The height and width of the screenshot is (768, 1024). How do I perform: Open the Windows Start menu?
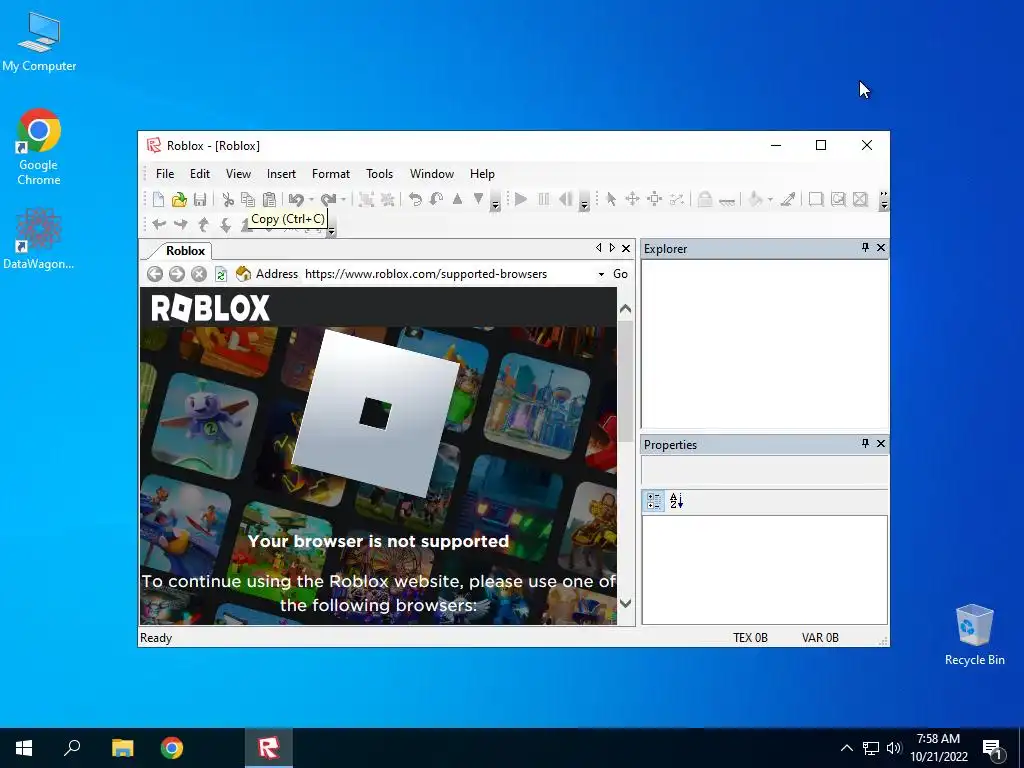coord(24,748)
